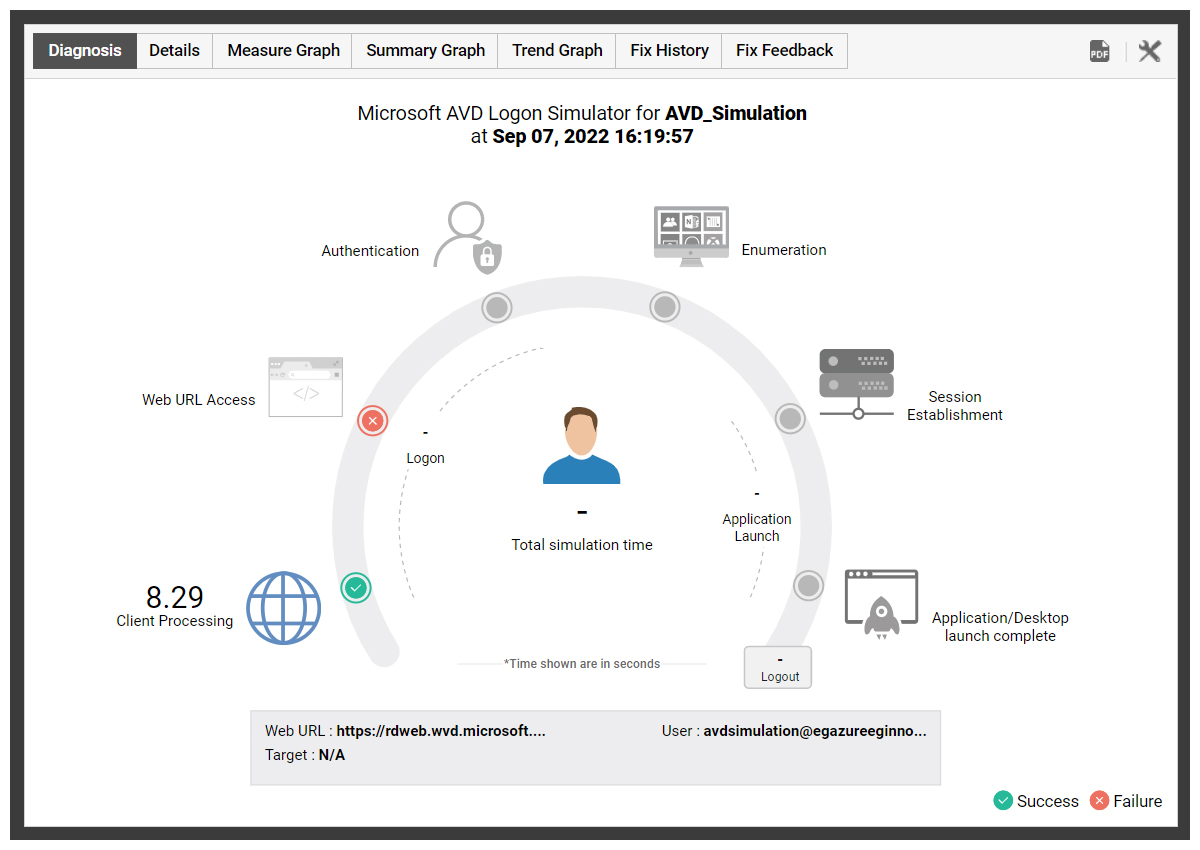The image size is (1200, 850).
Task: Click the Authentication label
Action: click(x=370, y=251)
